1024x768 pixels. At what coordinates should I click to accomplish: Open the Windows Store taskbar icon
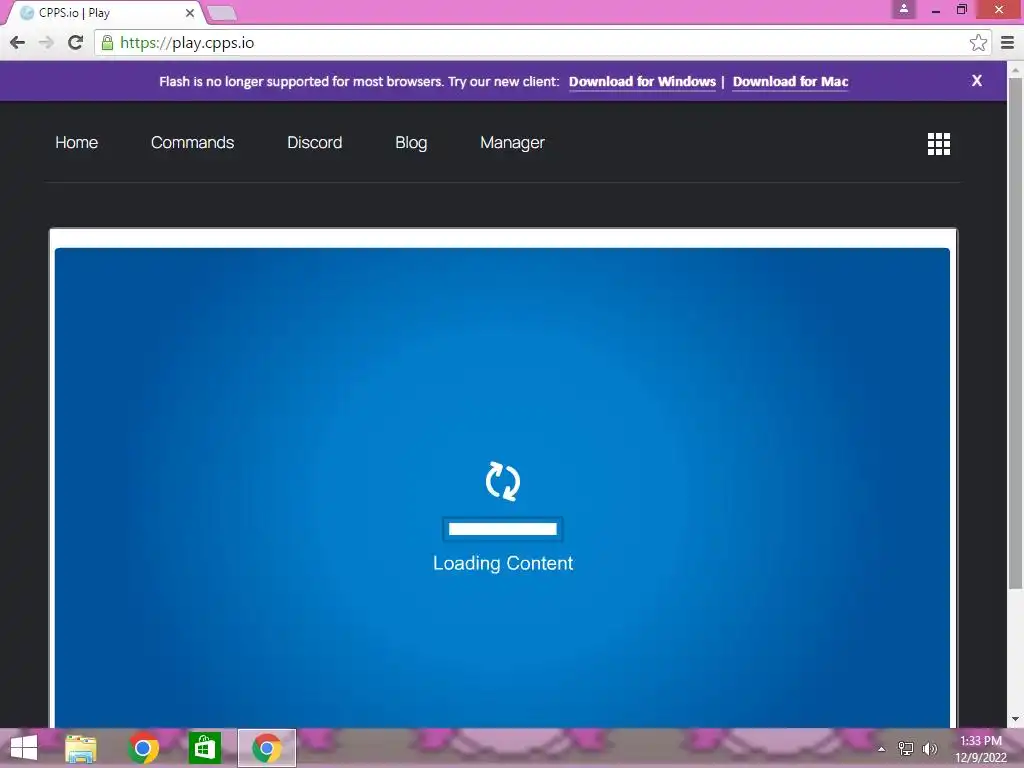[x=204, y=748]
